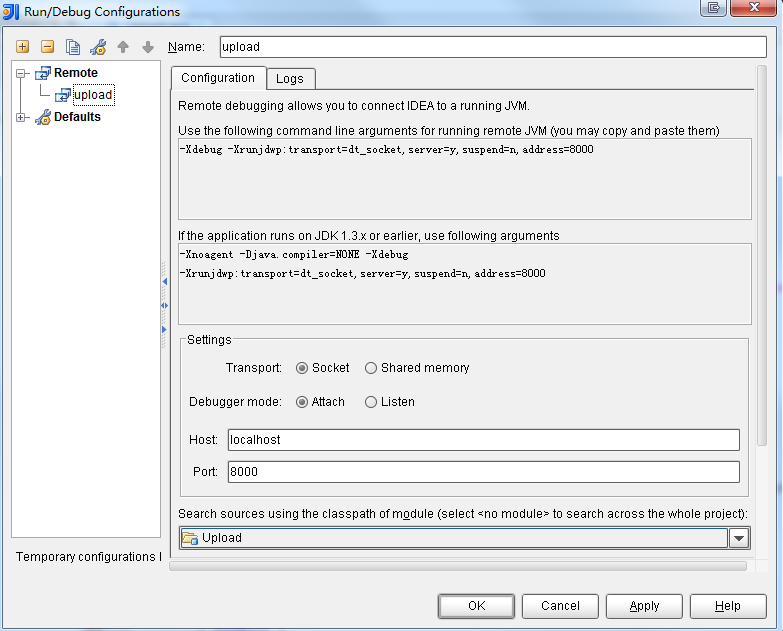Click the JDK 1.3.x arguments text box
783x631 pixels.
click(464, 284)
